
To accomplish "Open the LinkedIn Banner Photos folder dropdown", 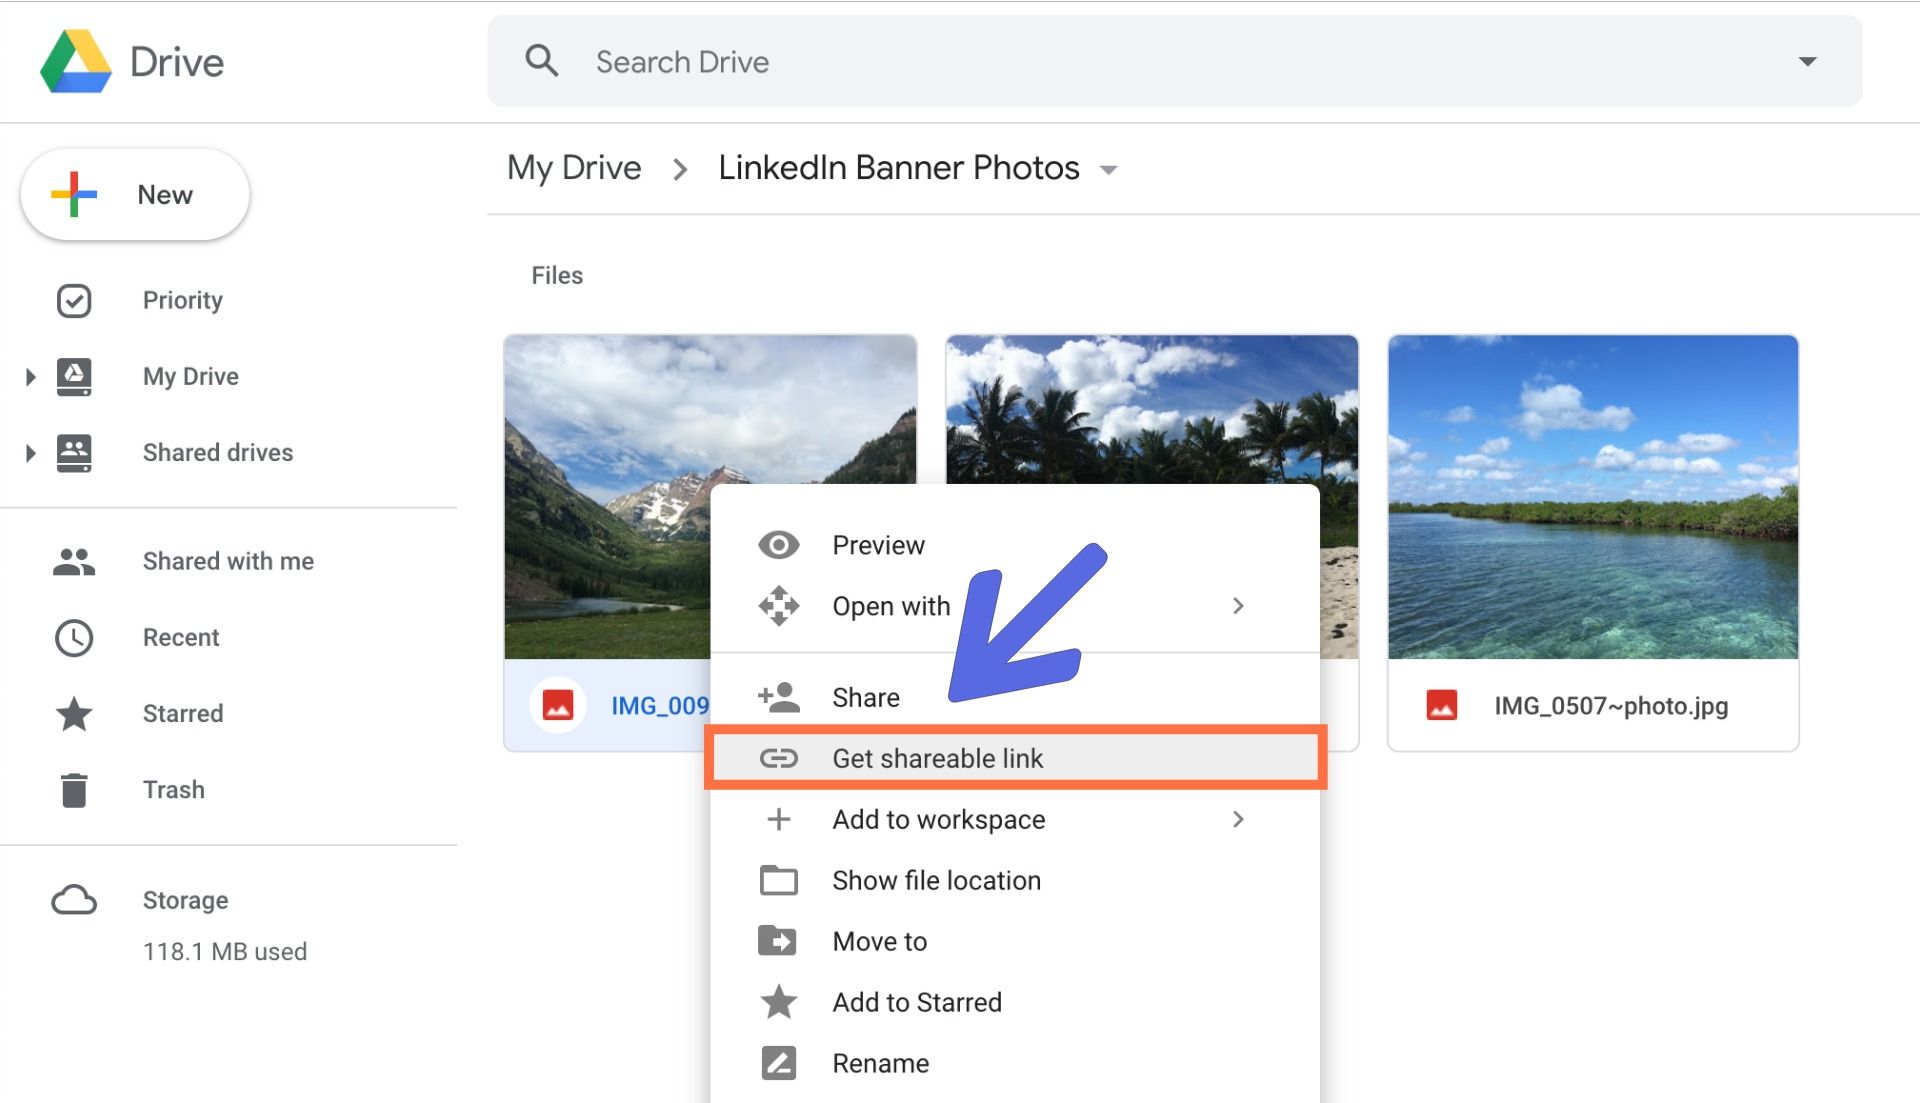I will pos(1108,170).
